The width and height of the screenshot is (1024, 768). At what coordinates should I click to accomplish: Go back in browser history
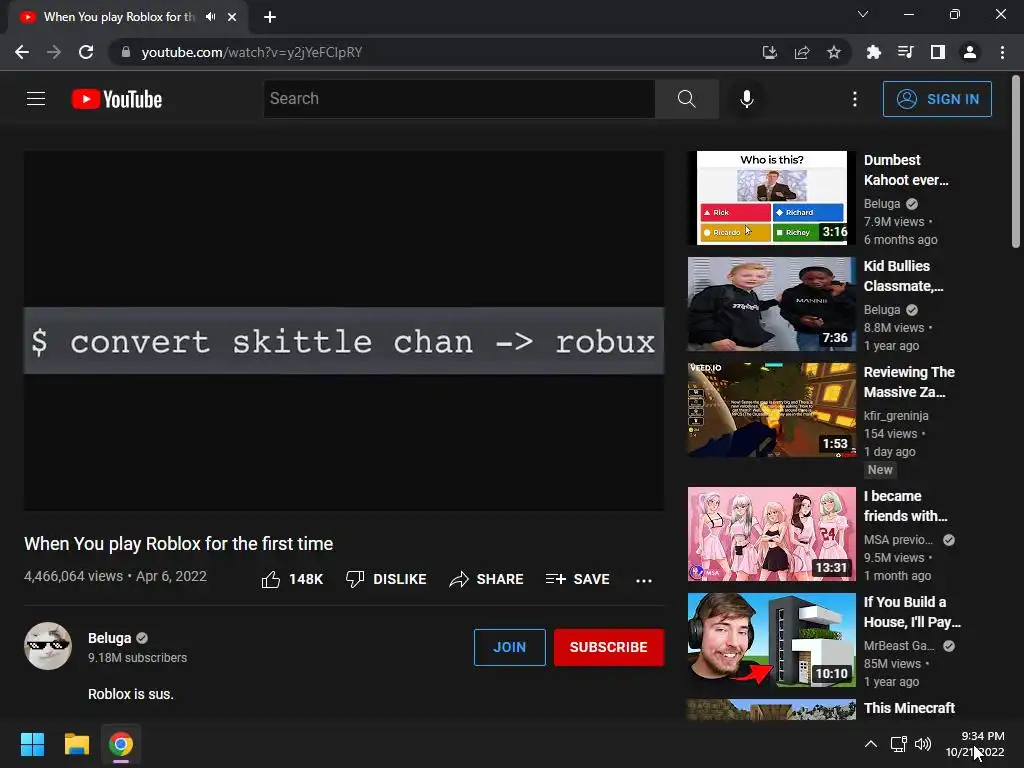coord(22,52)
